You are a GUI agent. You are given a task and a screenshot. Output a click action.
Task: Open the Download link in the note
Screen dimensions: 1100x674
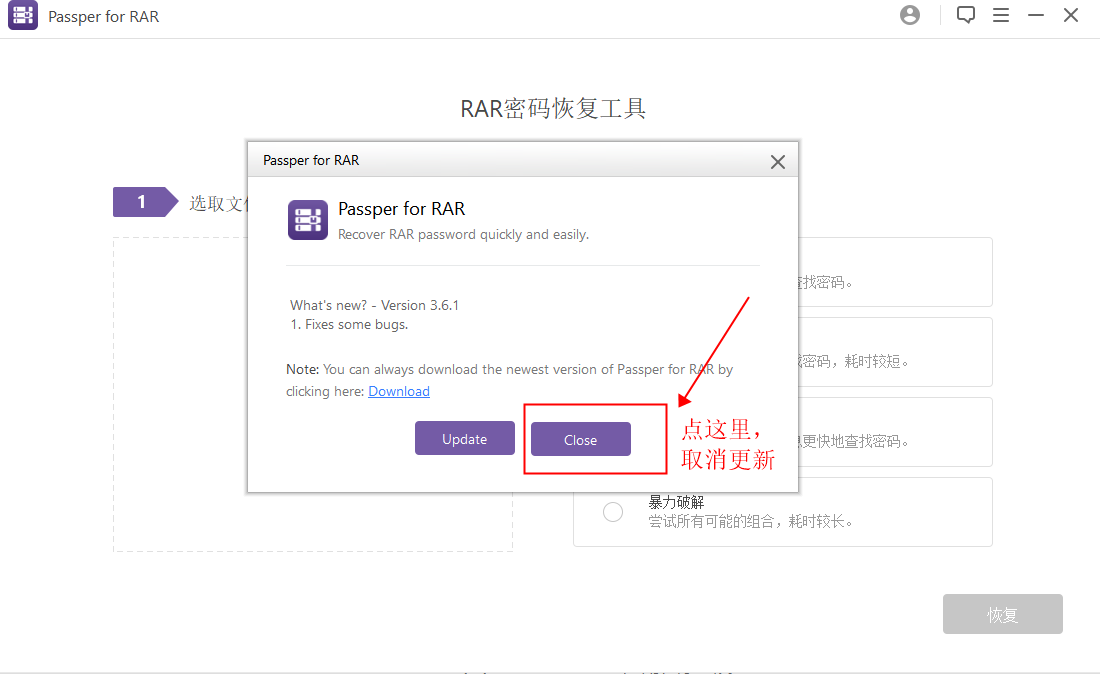(399, 391)
